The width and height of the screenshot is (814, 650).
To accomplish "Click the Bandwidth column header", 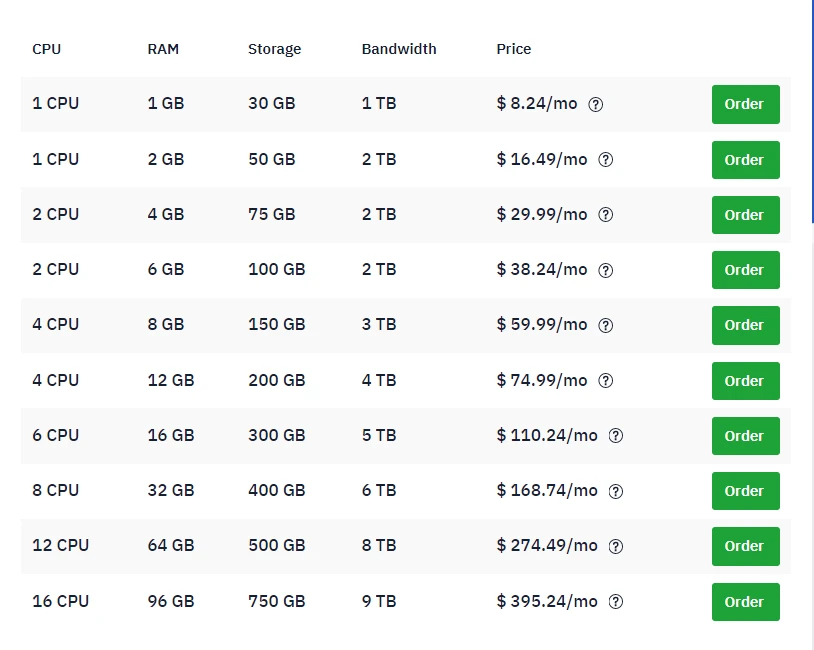I will [399, 48].
